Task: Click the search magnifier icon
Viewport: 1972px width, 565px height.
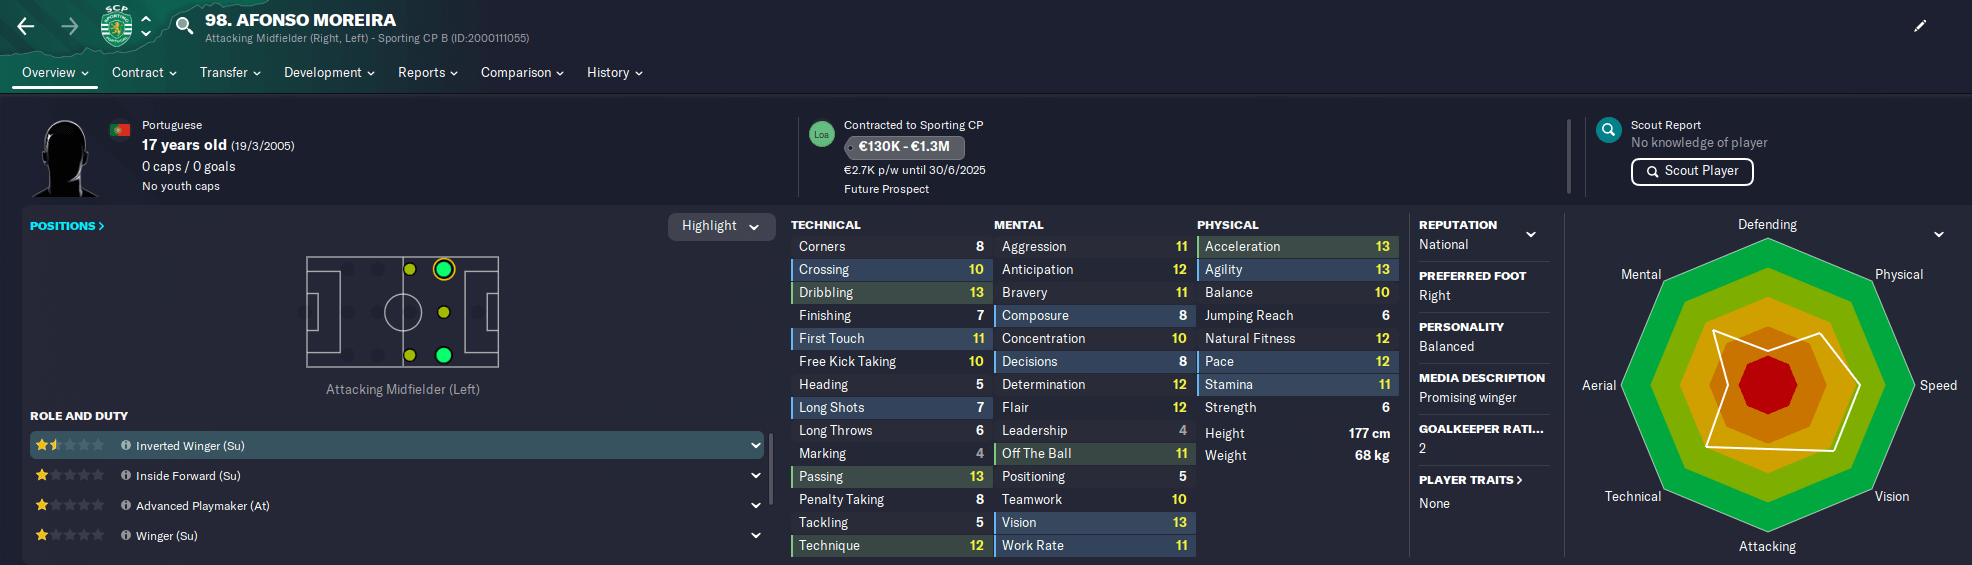Action: click(184, 25)
